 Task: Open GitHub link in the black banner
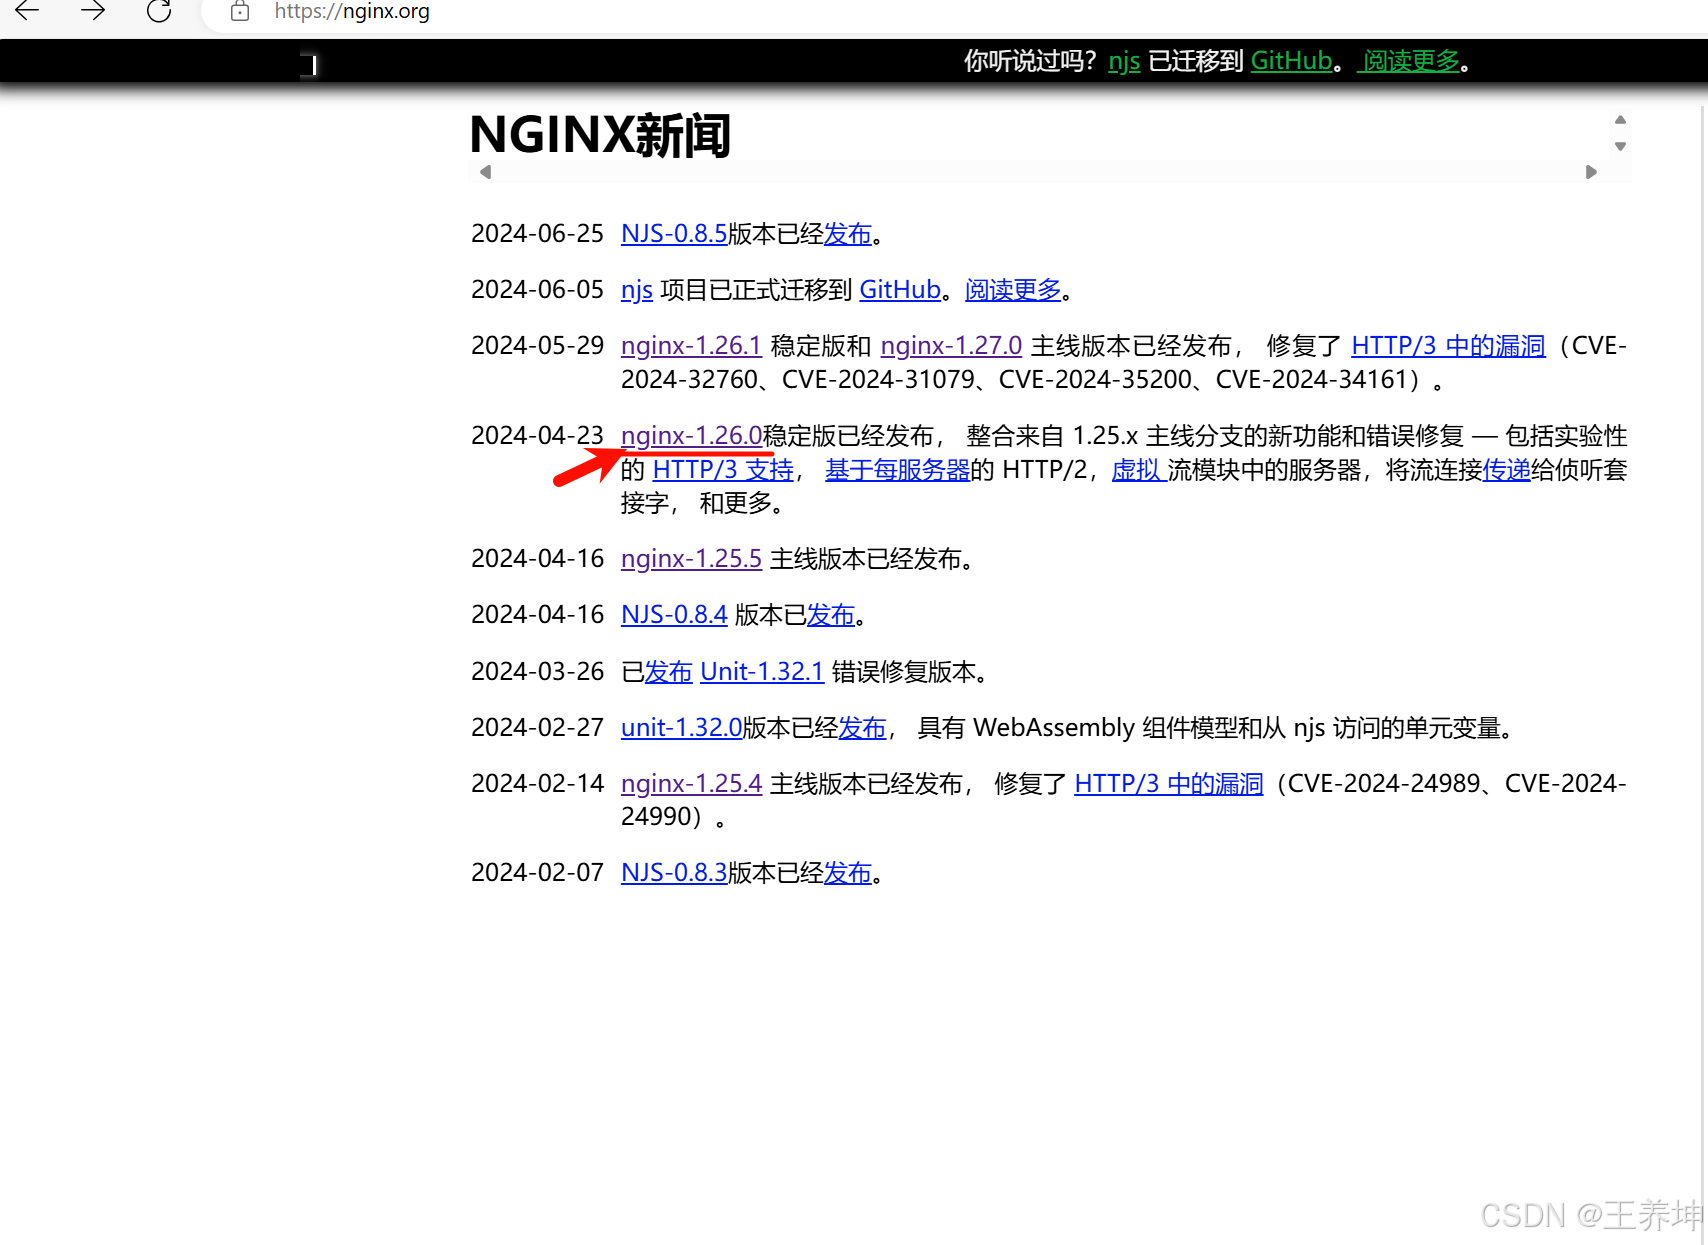[x=1291, y=61]
